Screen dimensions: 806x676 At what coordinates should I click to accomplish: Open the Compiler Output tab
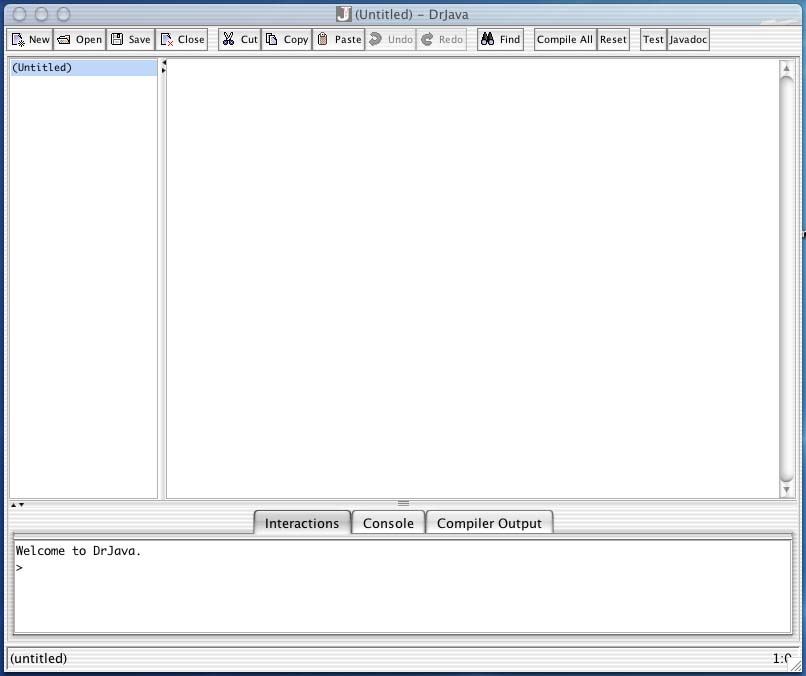tap(489, 523)
